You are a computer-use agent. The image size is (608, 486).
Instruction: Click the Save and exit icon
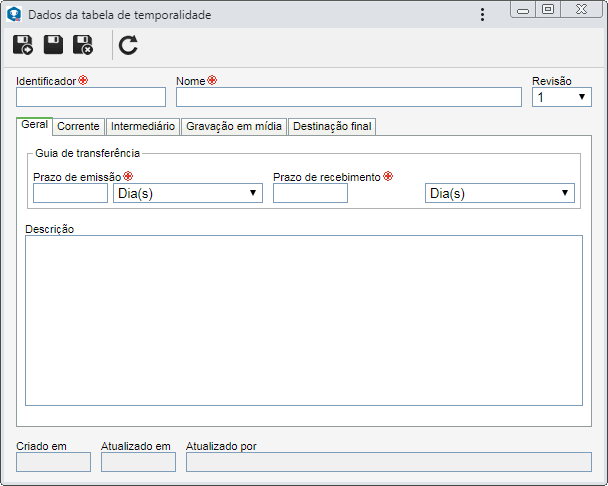(83, 45)
